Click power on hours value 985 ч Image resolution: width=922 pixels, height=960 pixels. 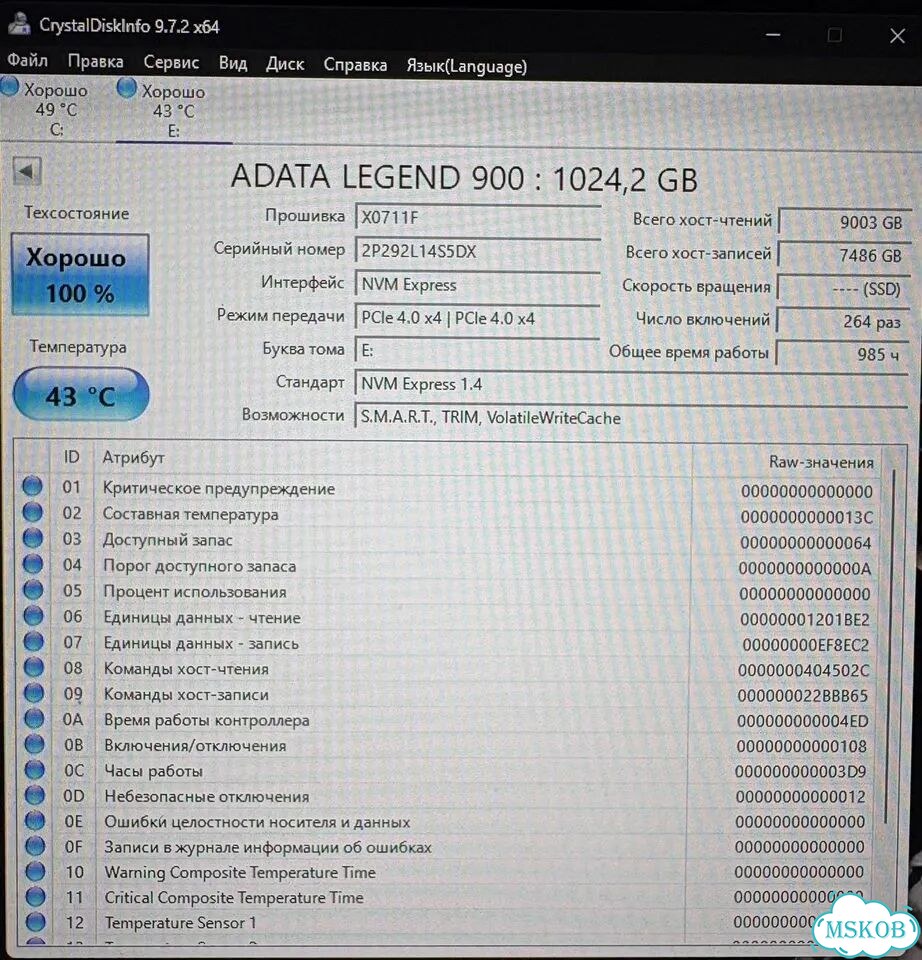(841, 354)
